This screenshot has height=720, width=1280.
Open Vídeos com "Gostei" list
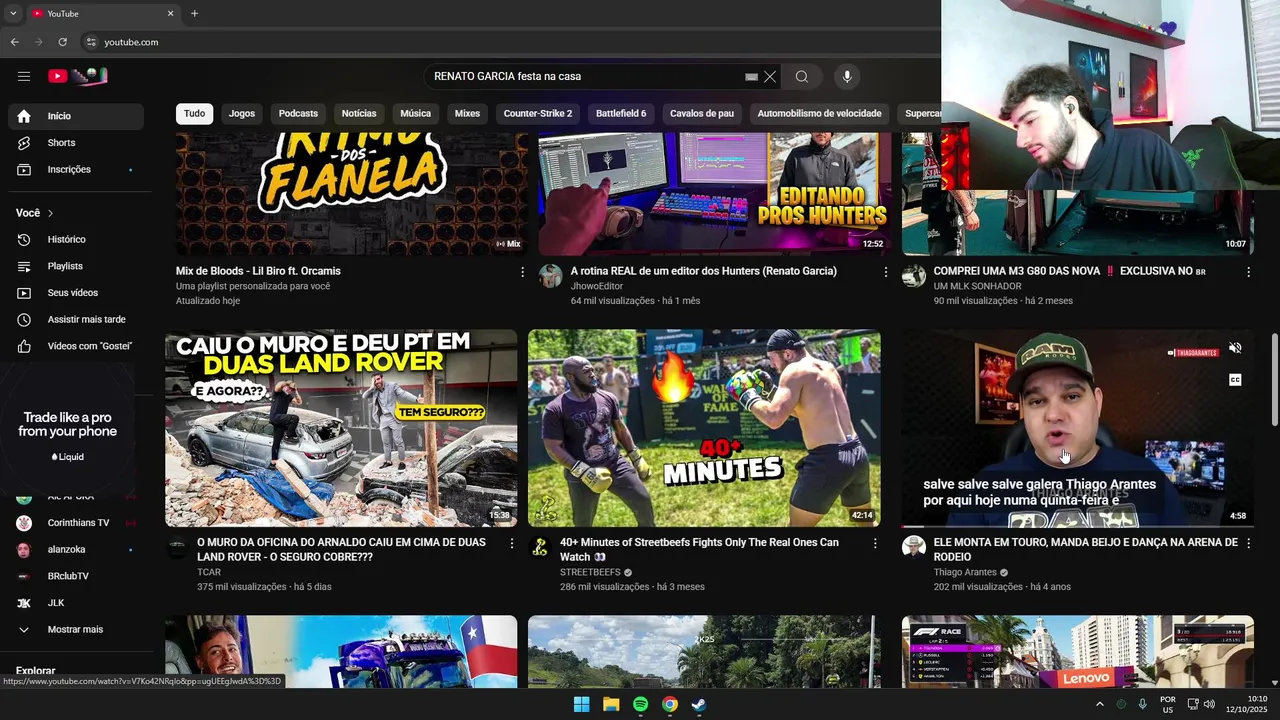point(76,346)
